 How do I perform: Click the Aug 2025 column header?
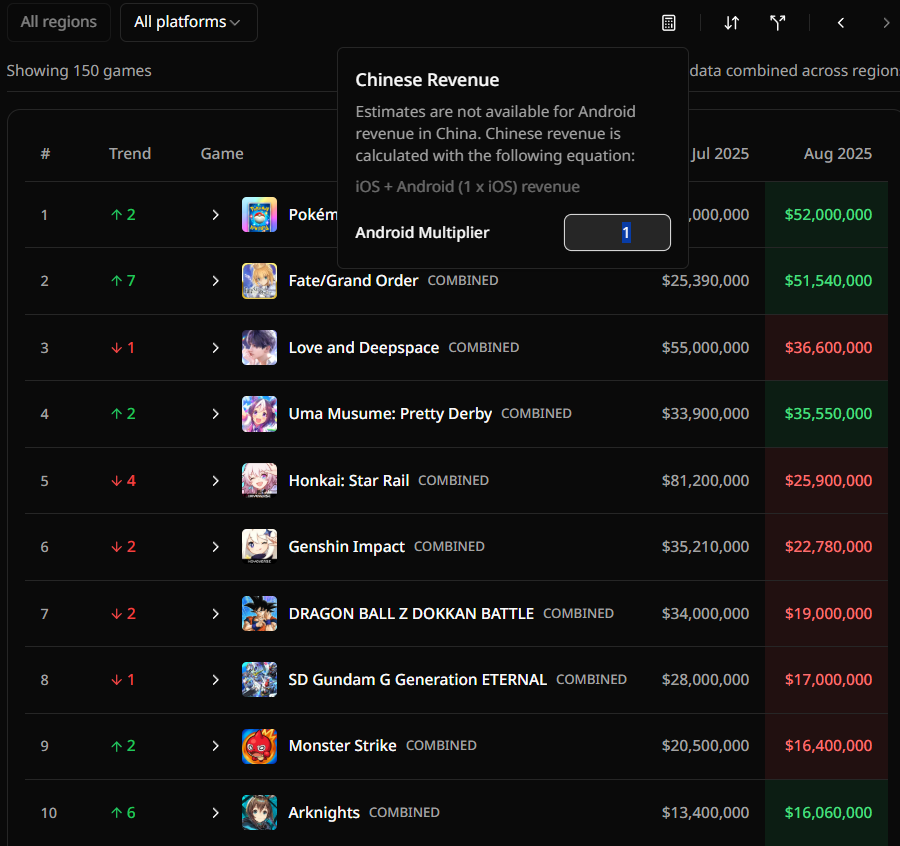pos(837,154)
